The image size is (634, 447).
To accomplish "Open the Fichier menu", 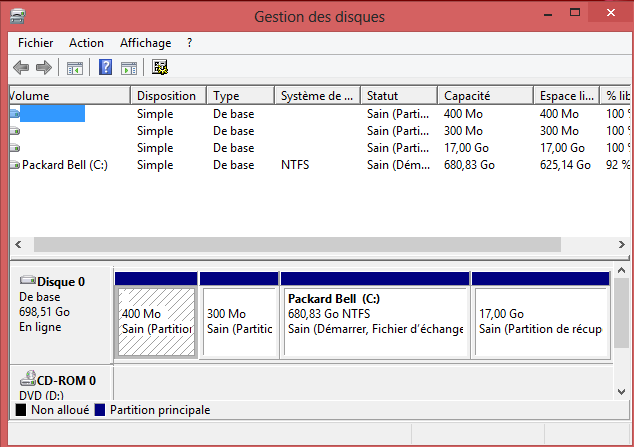I will (36, 43).
